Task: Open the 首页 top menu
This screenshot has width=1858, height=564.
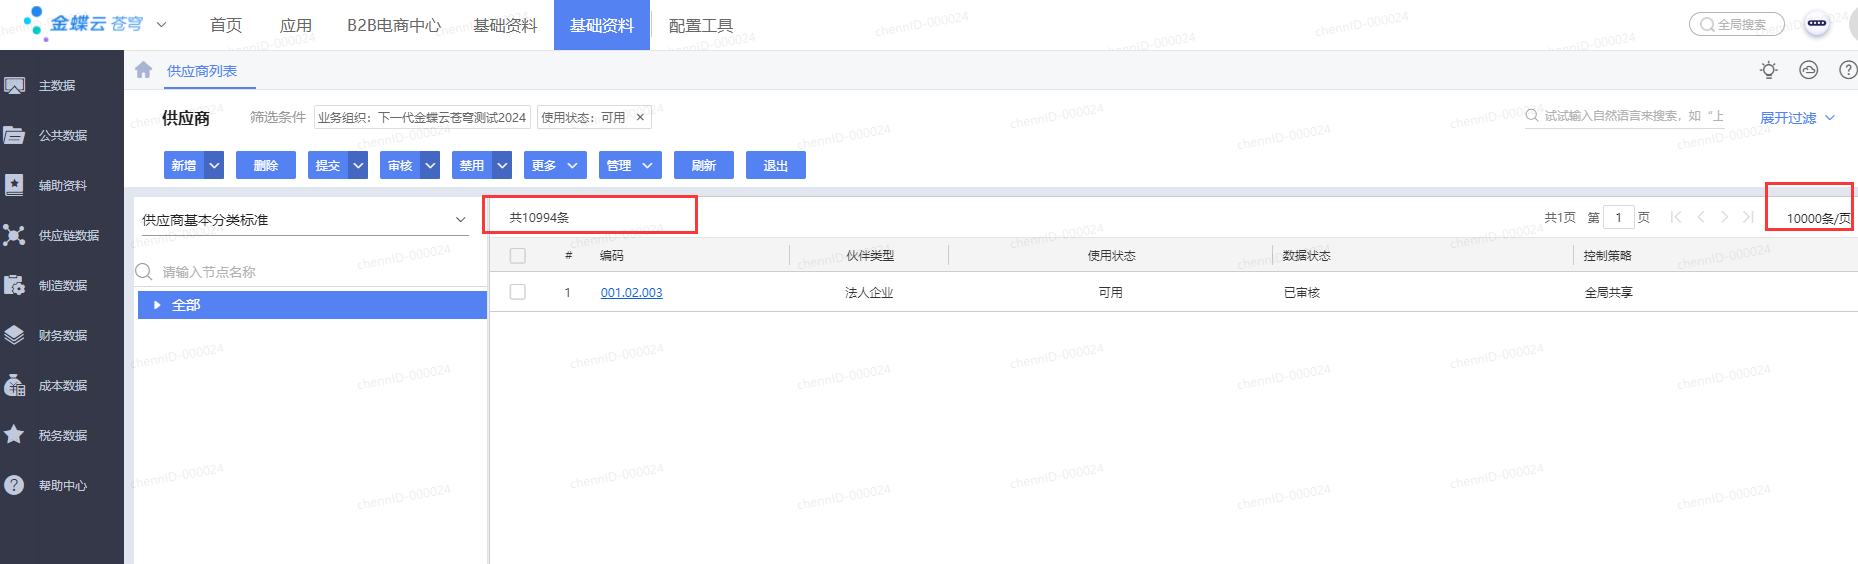Action: point(226,25)
